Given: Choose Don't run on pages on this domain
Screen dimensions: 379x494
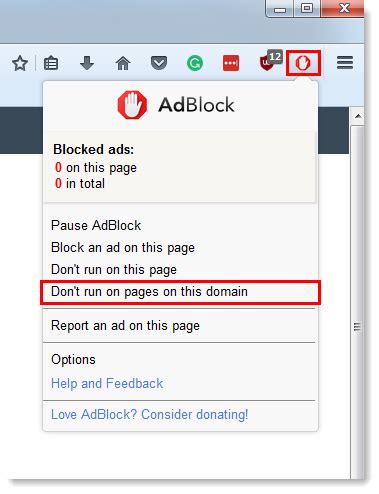Looking at the screenshot, I should coord(180,292).
